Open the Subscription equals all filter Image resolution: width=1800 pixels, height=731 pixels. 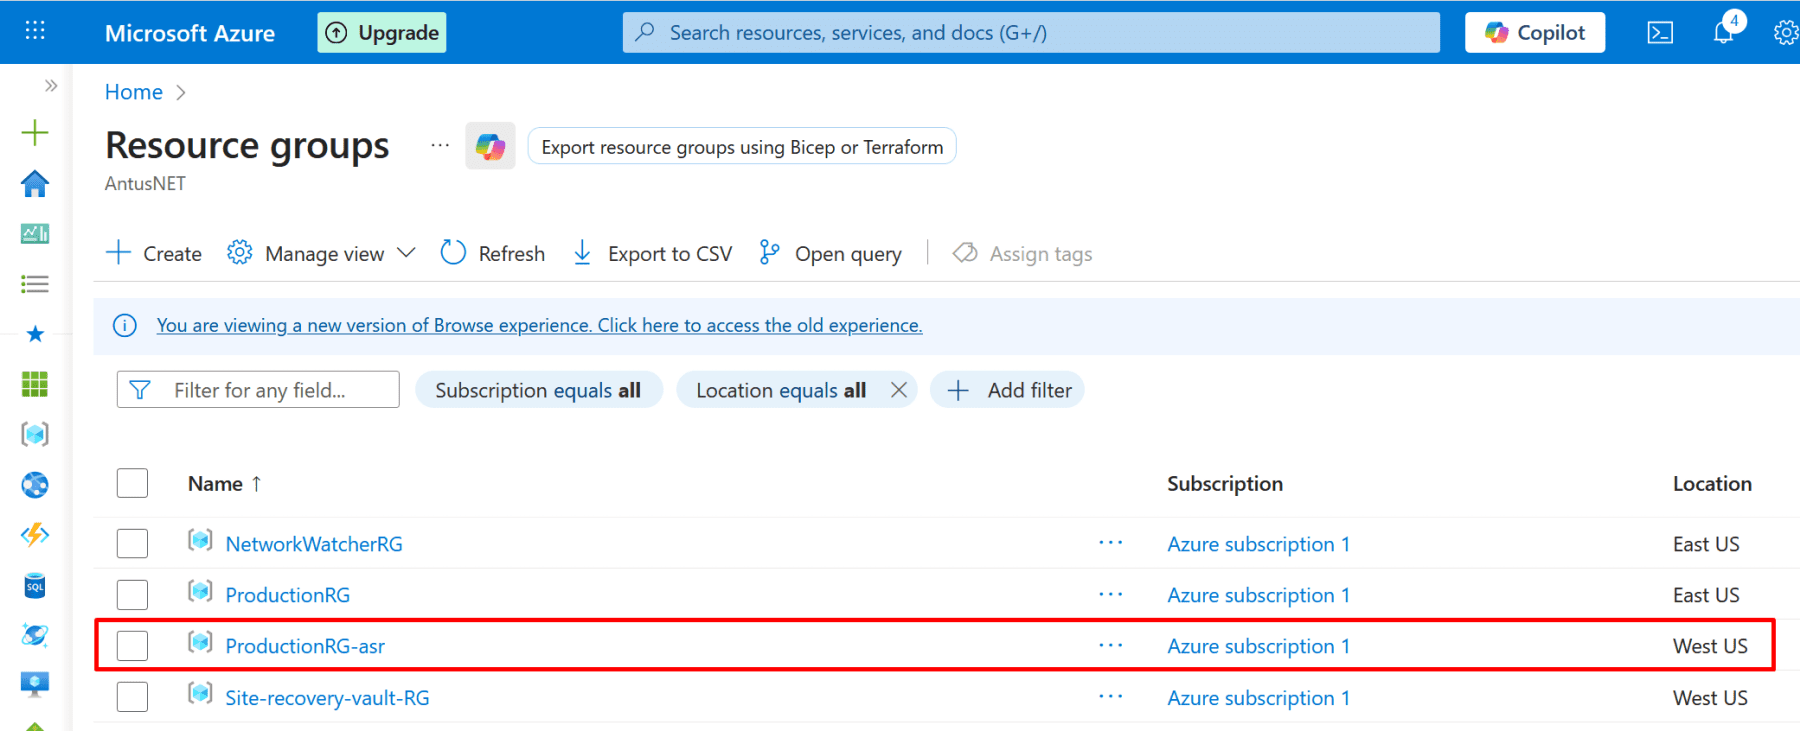538,390
